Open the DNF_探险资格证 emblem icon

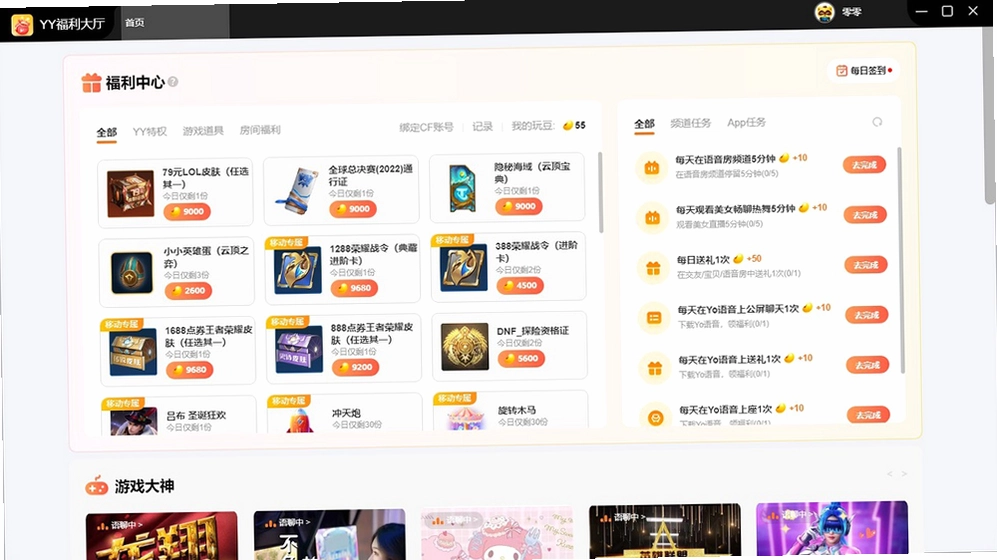[464, 347]
